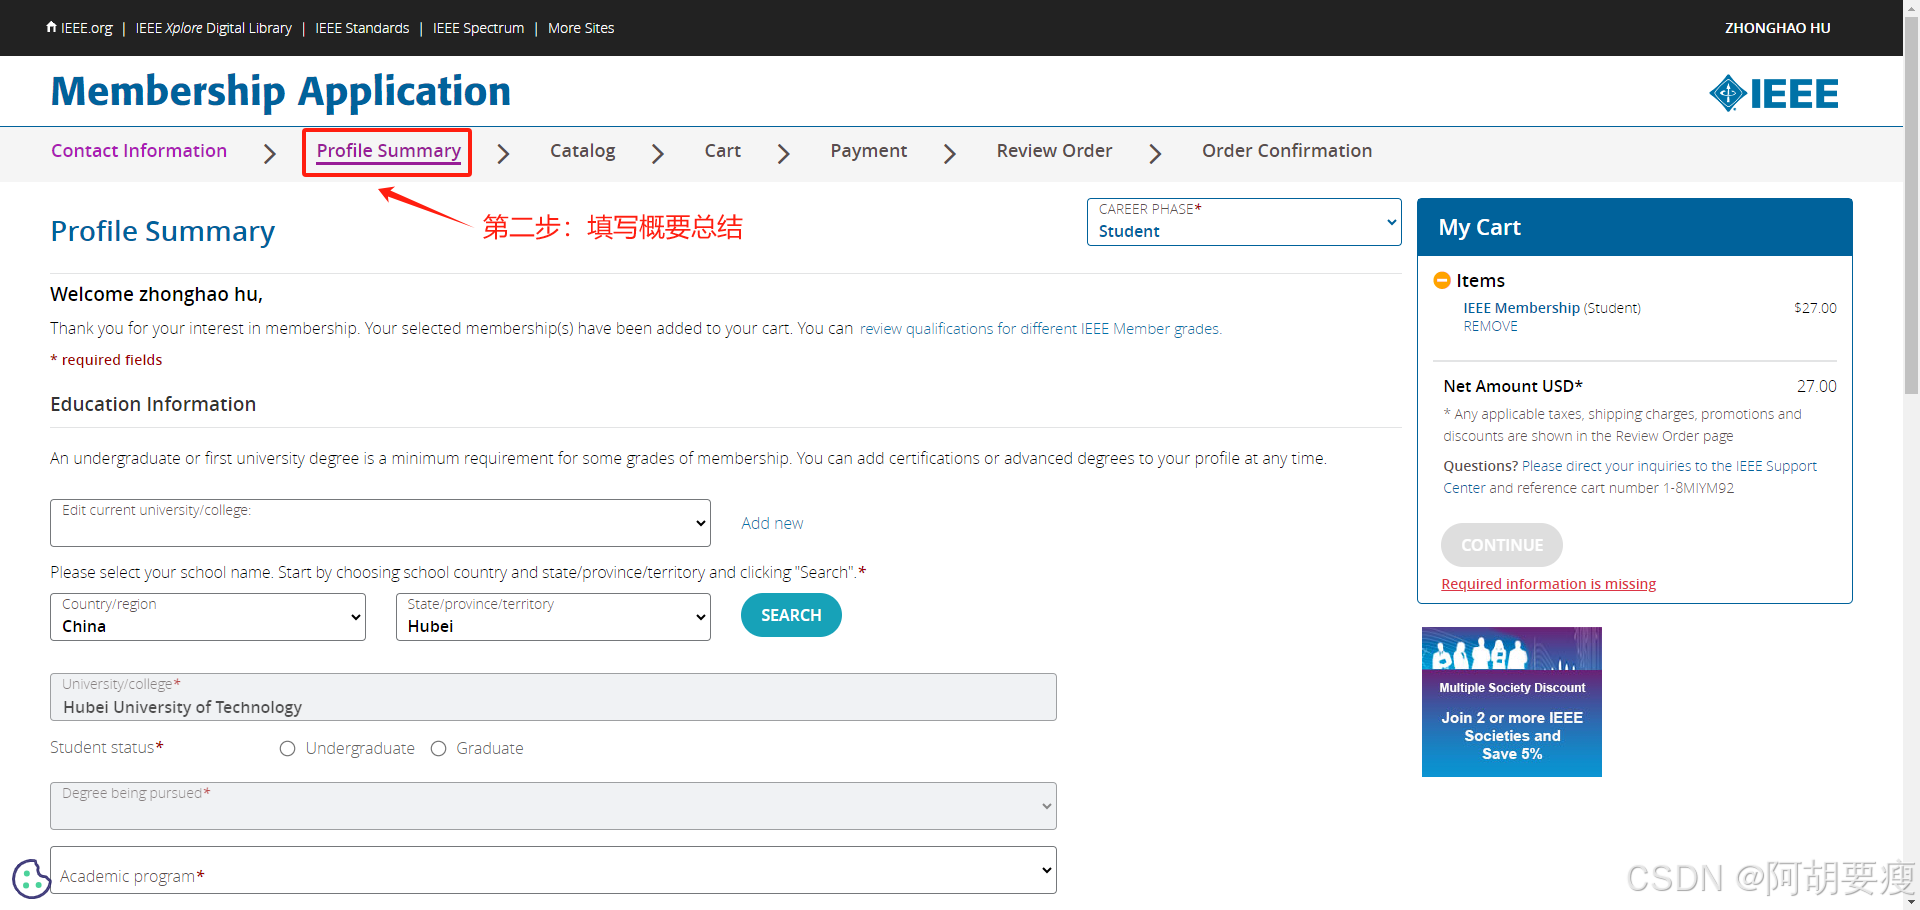Select the Profile Summary step
This screenshot has height=910, width=1920.
coord(388,150)
